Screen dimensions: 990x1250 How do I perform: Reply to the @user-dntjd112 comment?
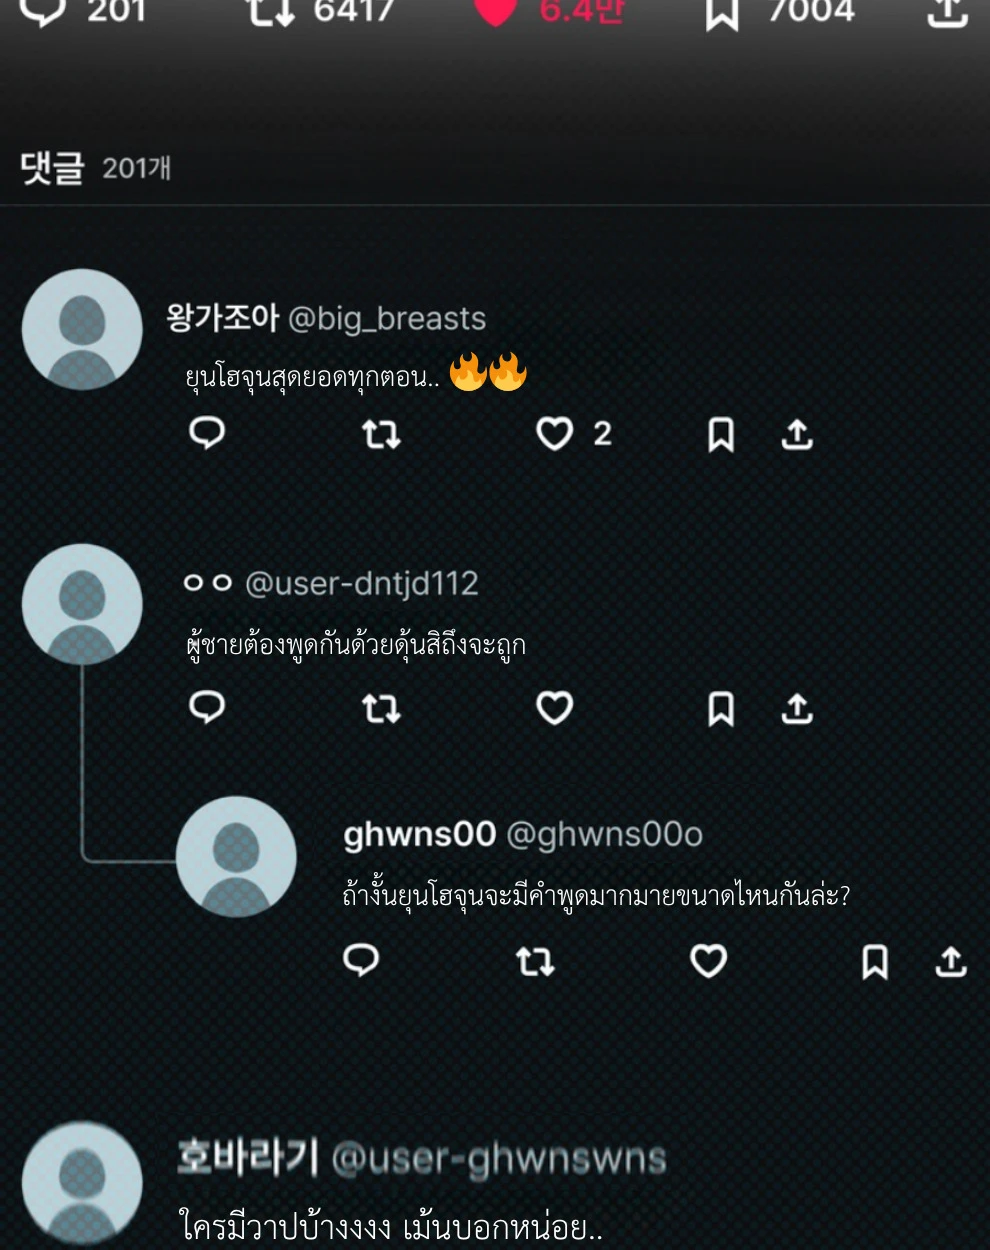click(207, 707)
